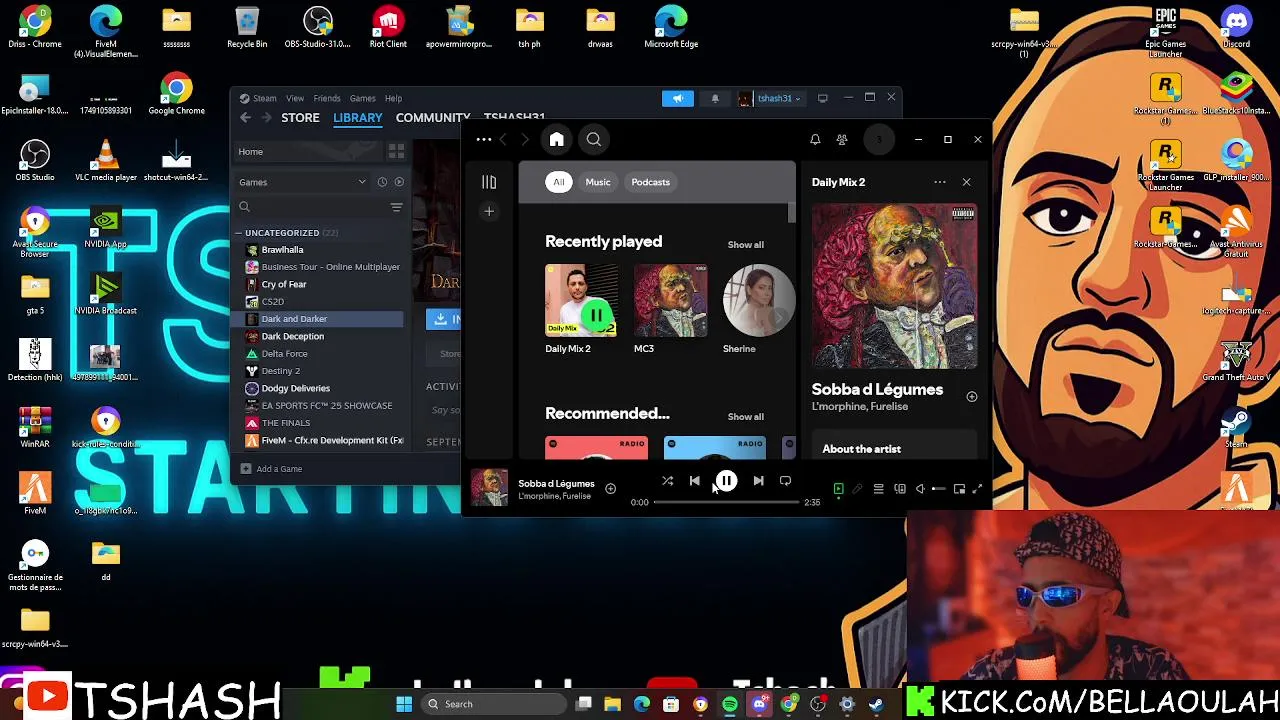Enter Spotify full screen mode
The height and width of the screenshot is (720, 1280).
978,489
